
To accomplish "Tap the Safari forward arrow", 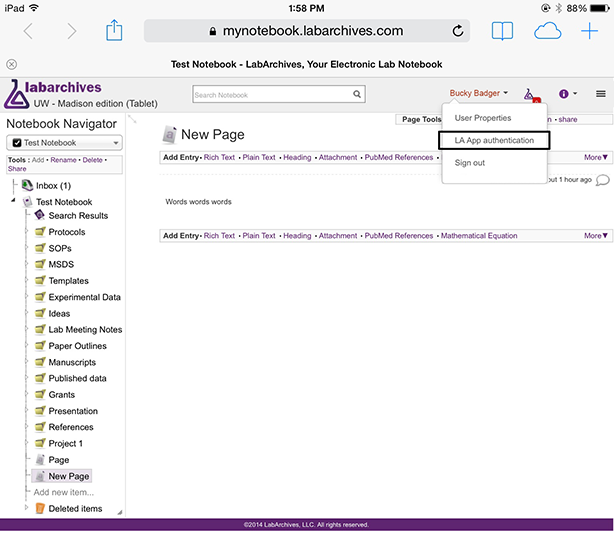I will tap(72, 31).
